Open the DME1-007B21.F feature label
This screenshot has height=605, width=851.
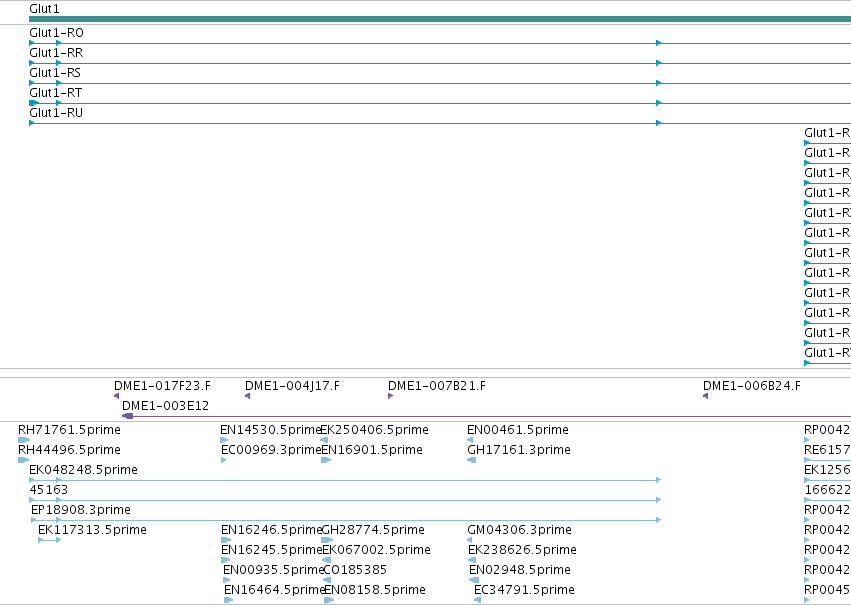[436, 386]
